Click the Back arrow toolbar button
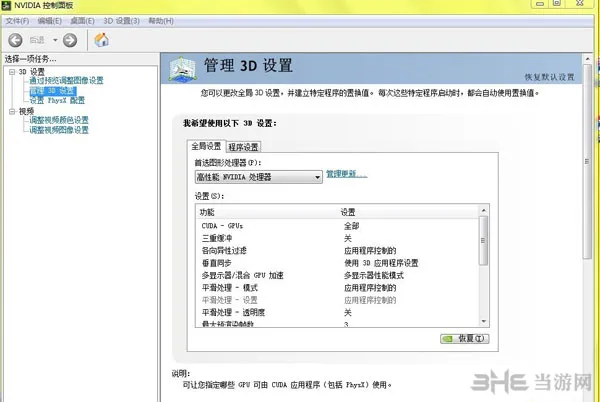Viewport: 600px width, 402px height. (x=15, y=40)
